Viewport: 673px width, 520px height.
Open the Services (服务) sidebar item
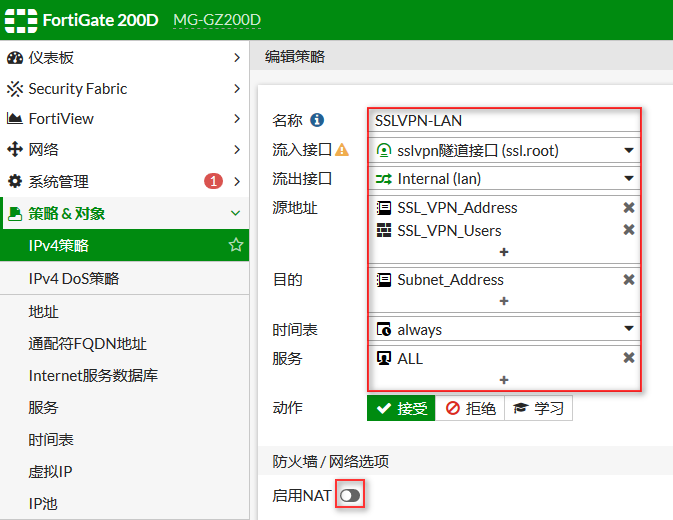(x=124, y=408)
